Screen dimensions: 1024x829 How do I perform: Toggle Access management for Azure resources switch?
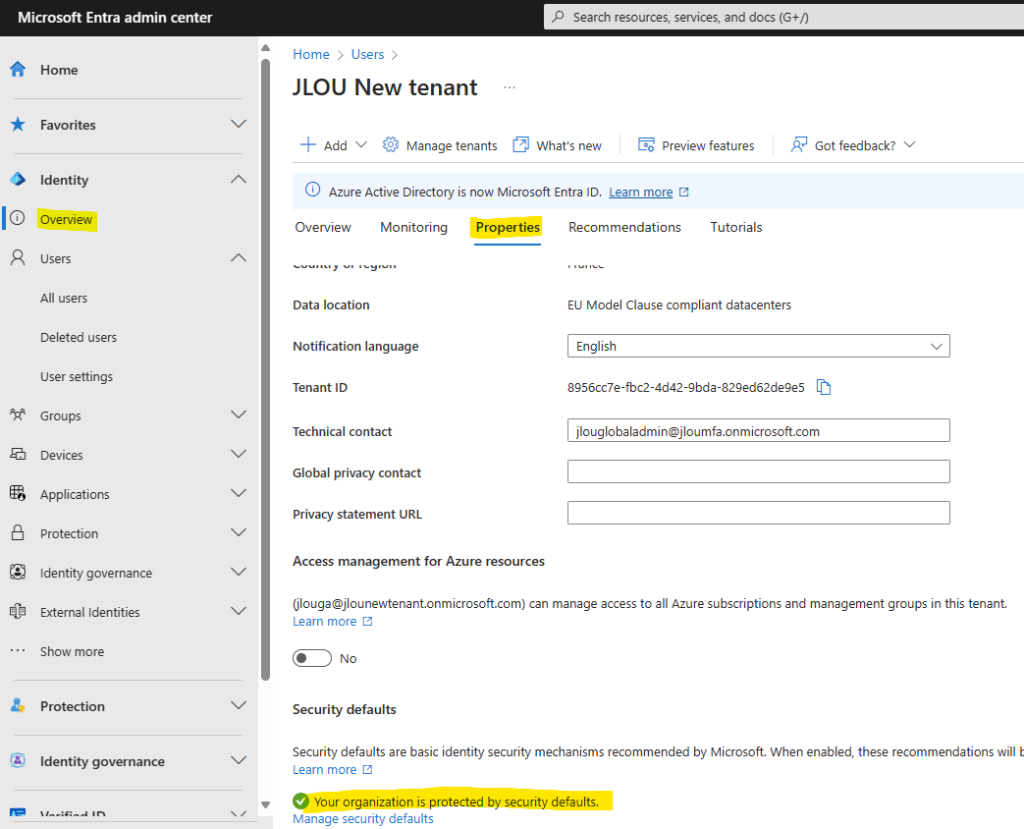point(312,658)
